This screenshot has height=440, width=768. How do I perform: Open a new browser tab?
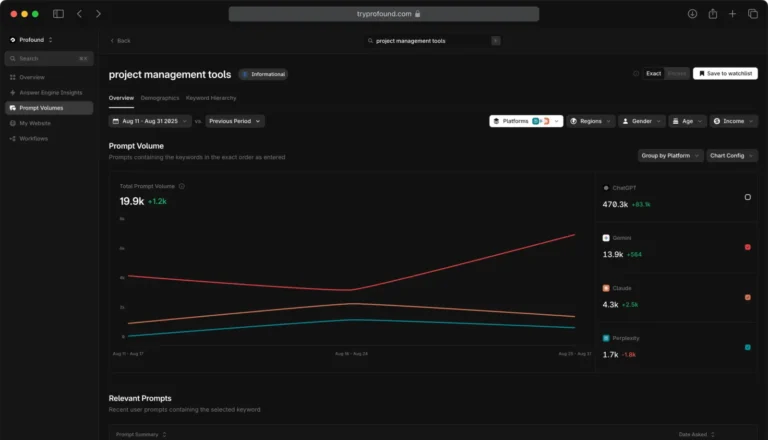[x=732, y=14]
